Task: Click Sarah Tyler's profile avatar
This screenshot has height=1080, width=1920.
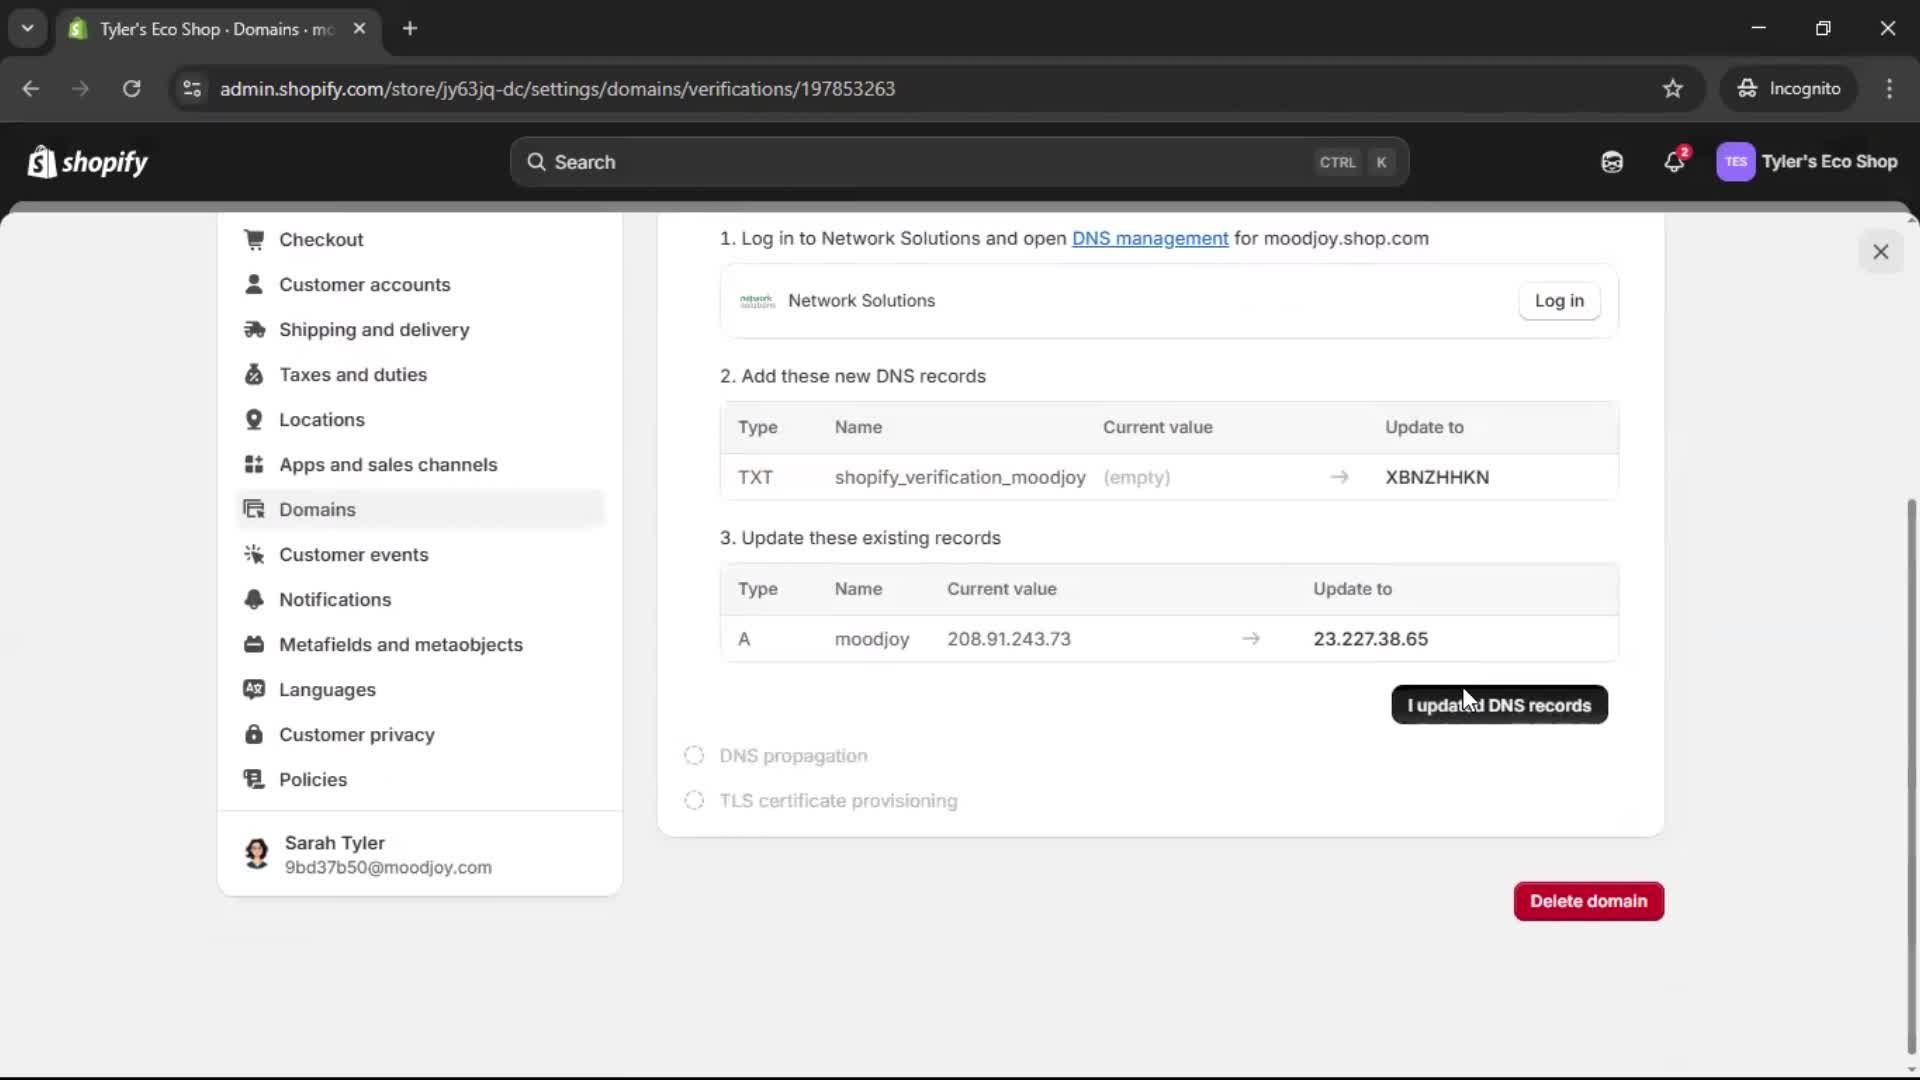Action: click(x=256, y=854)
